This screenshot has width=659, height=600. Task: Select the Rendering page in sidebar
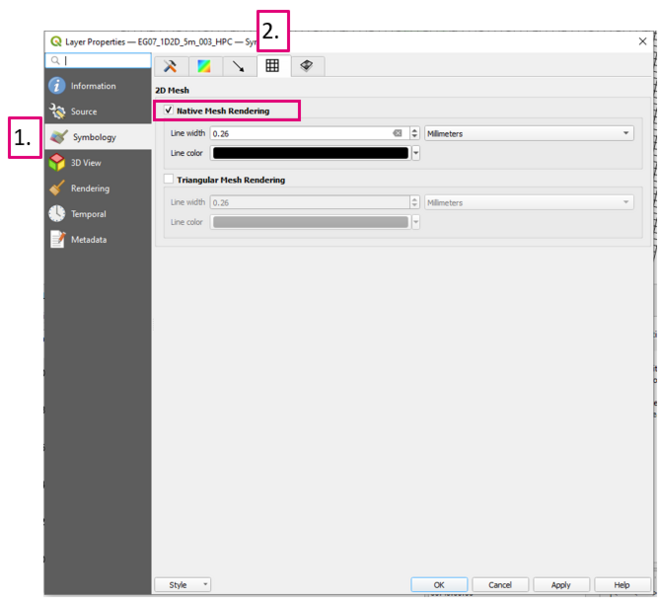(x=90, y=189)
